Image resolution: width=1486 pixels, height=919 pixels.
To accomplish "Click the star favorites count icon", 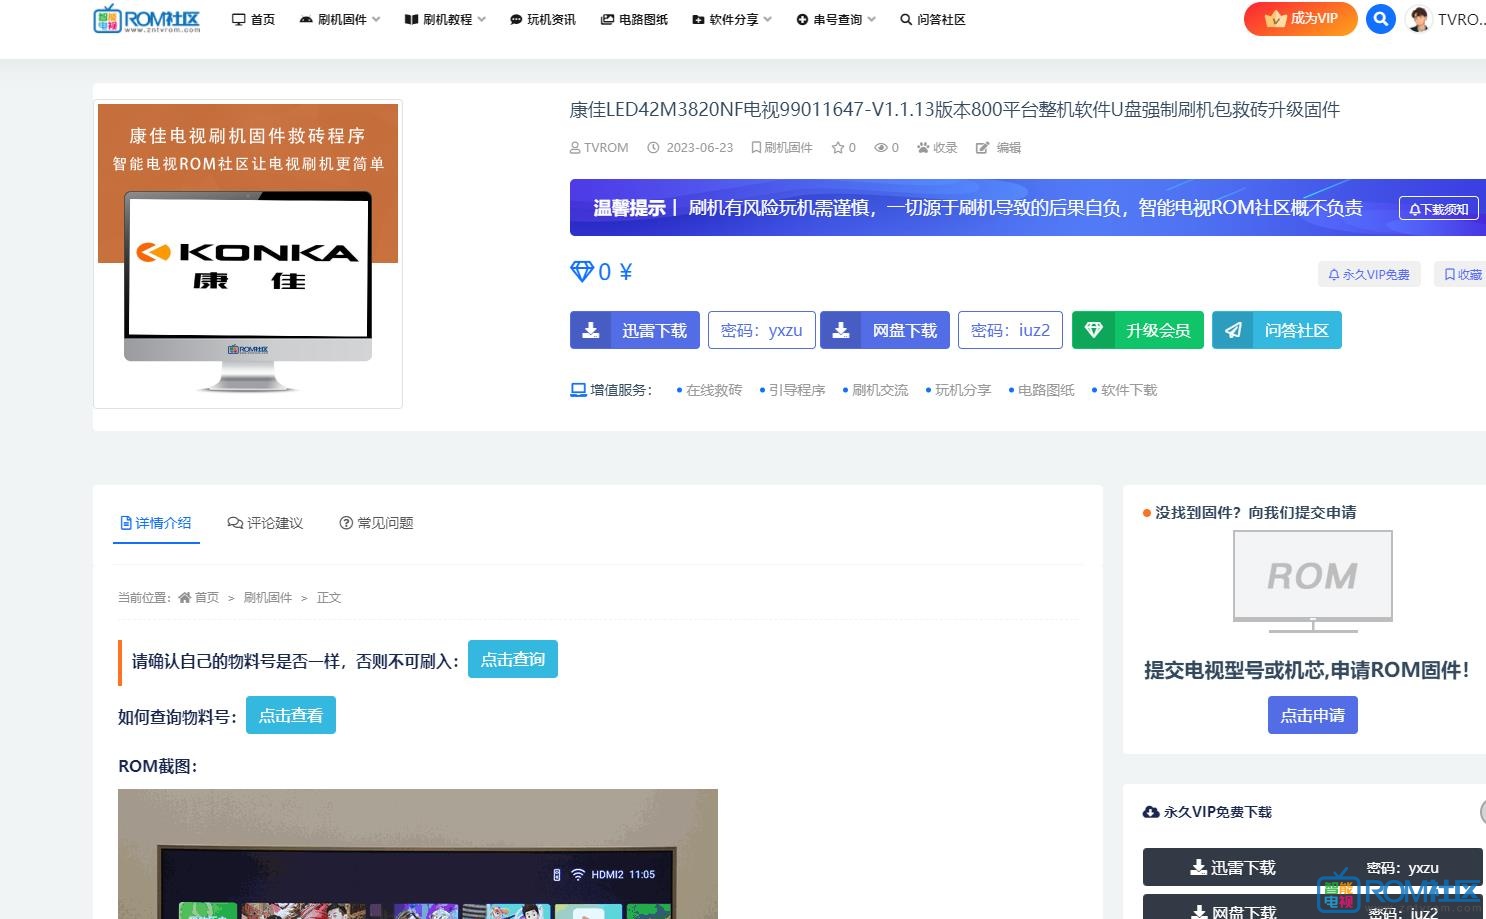I will [838, 148].
